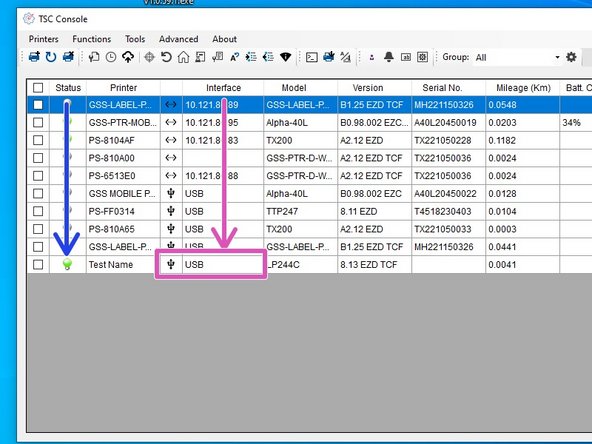The width and height of the screenshot is (592, 444).
Task: Open the About menu
Action: [x=224, y=39]
